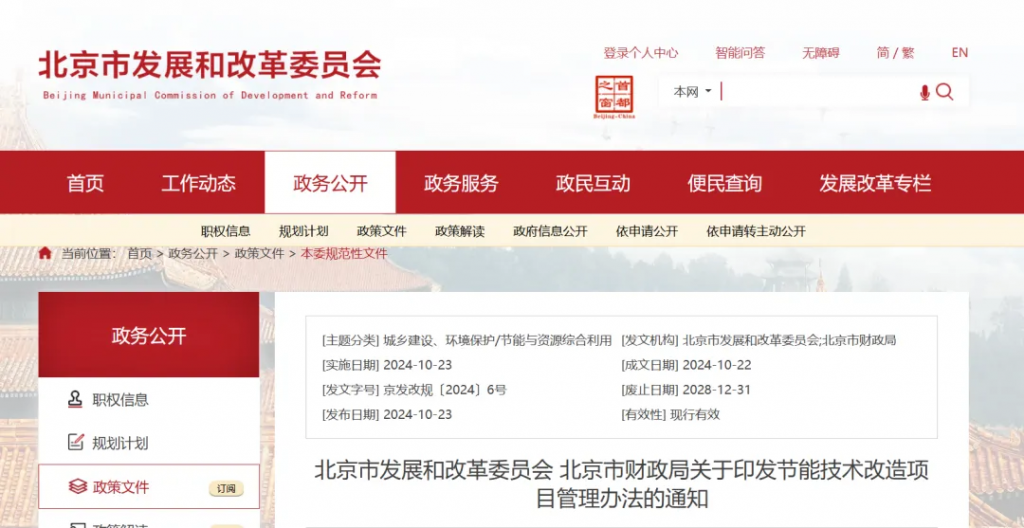Switch site language to EN
1024x528 pixels.
(x=959, y=53)
